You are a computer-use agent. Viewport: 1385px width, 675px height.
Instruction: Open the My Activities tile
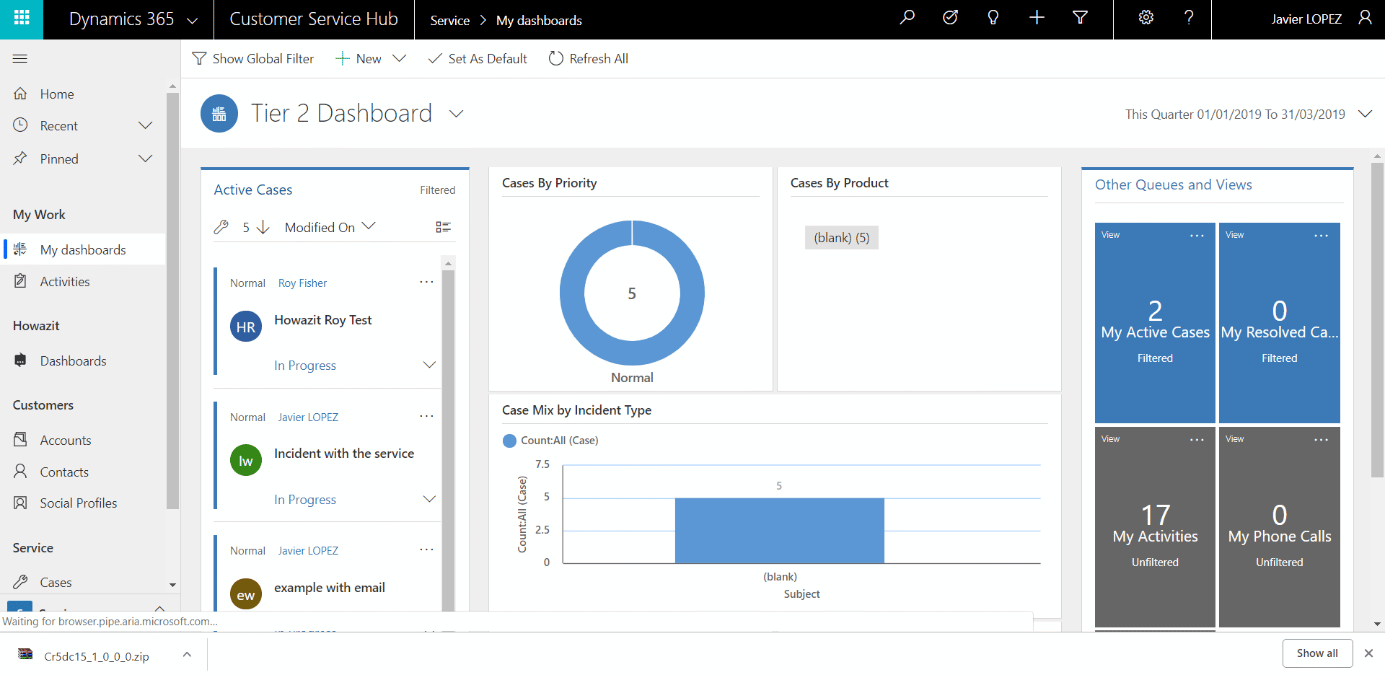(1155, 527)
